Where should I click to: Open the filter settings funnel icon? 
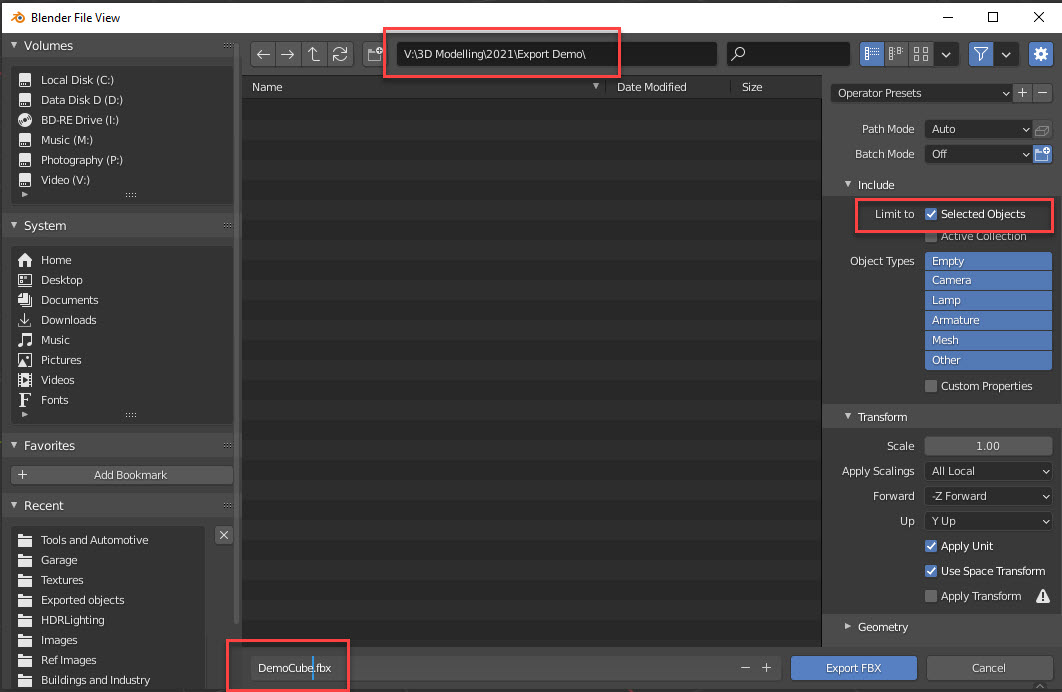coord(980,54)
